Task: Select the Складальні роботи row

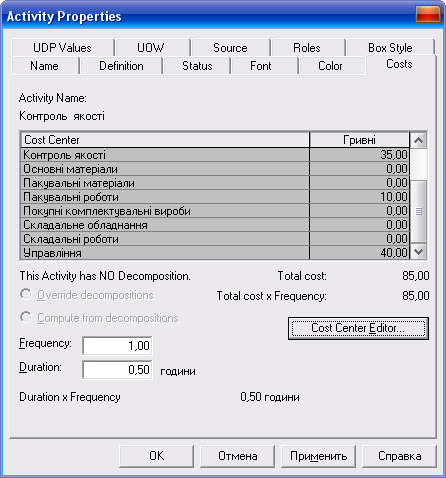Action: (215, 239)
